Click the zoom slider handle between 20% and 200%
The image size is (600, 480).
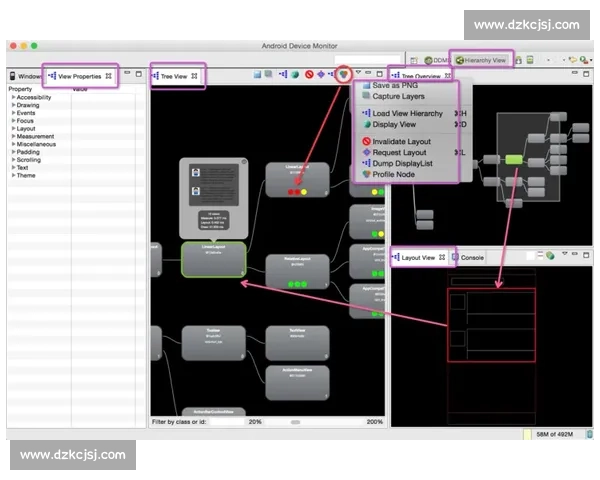click(295, 422)
